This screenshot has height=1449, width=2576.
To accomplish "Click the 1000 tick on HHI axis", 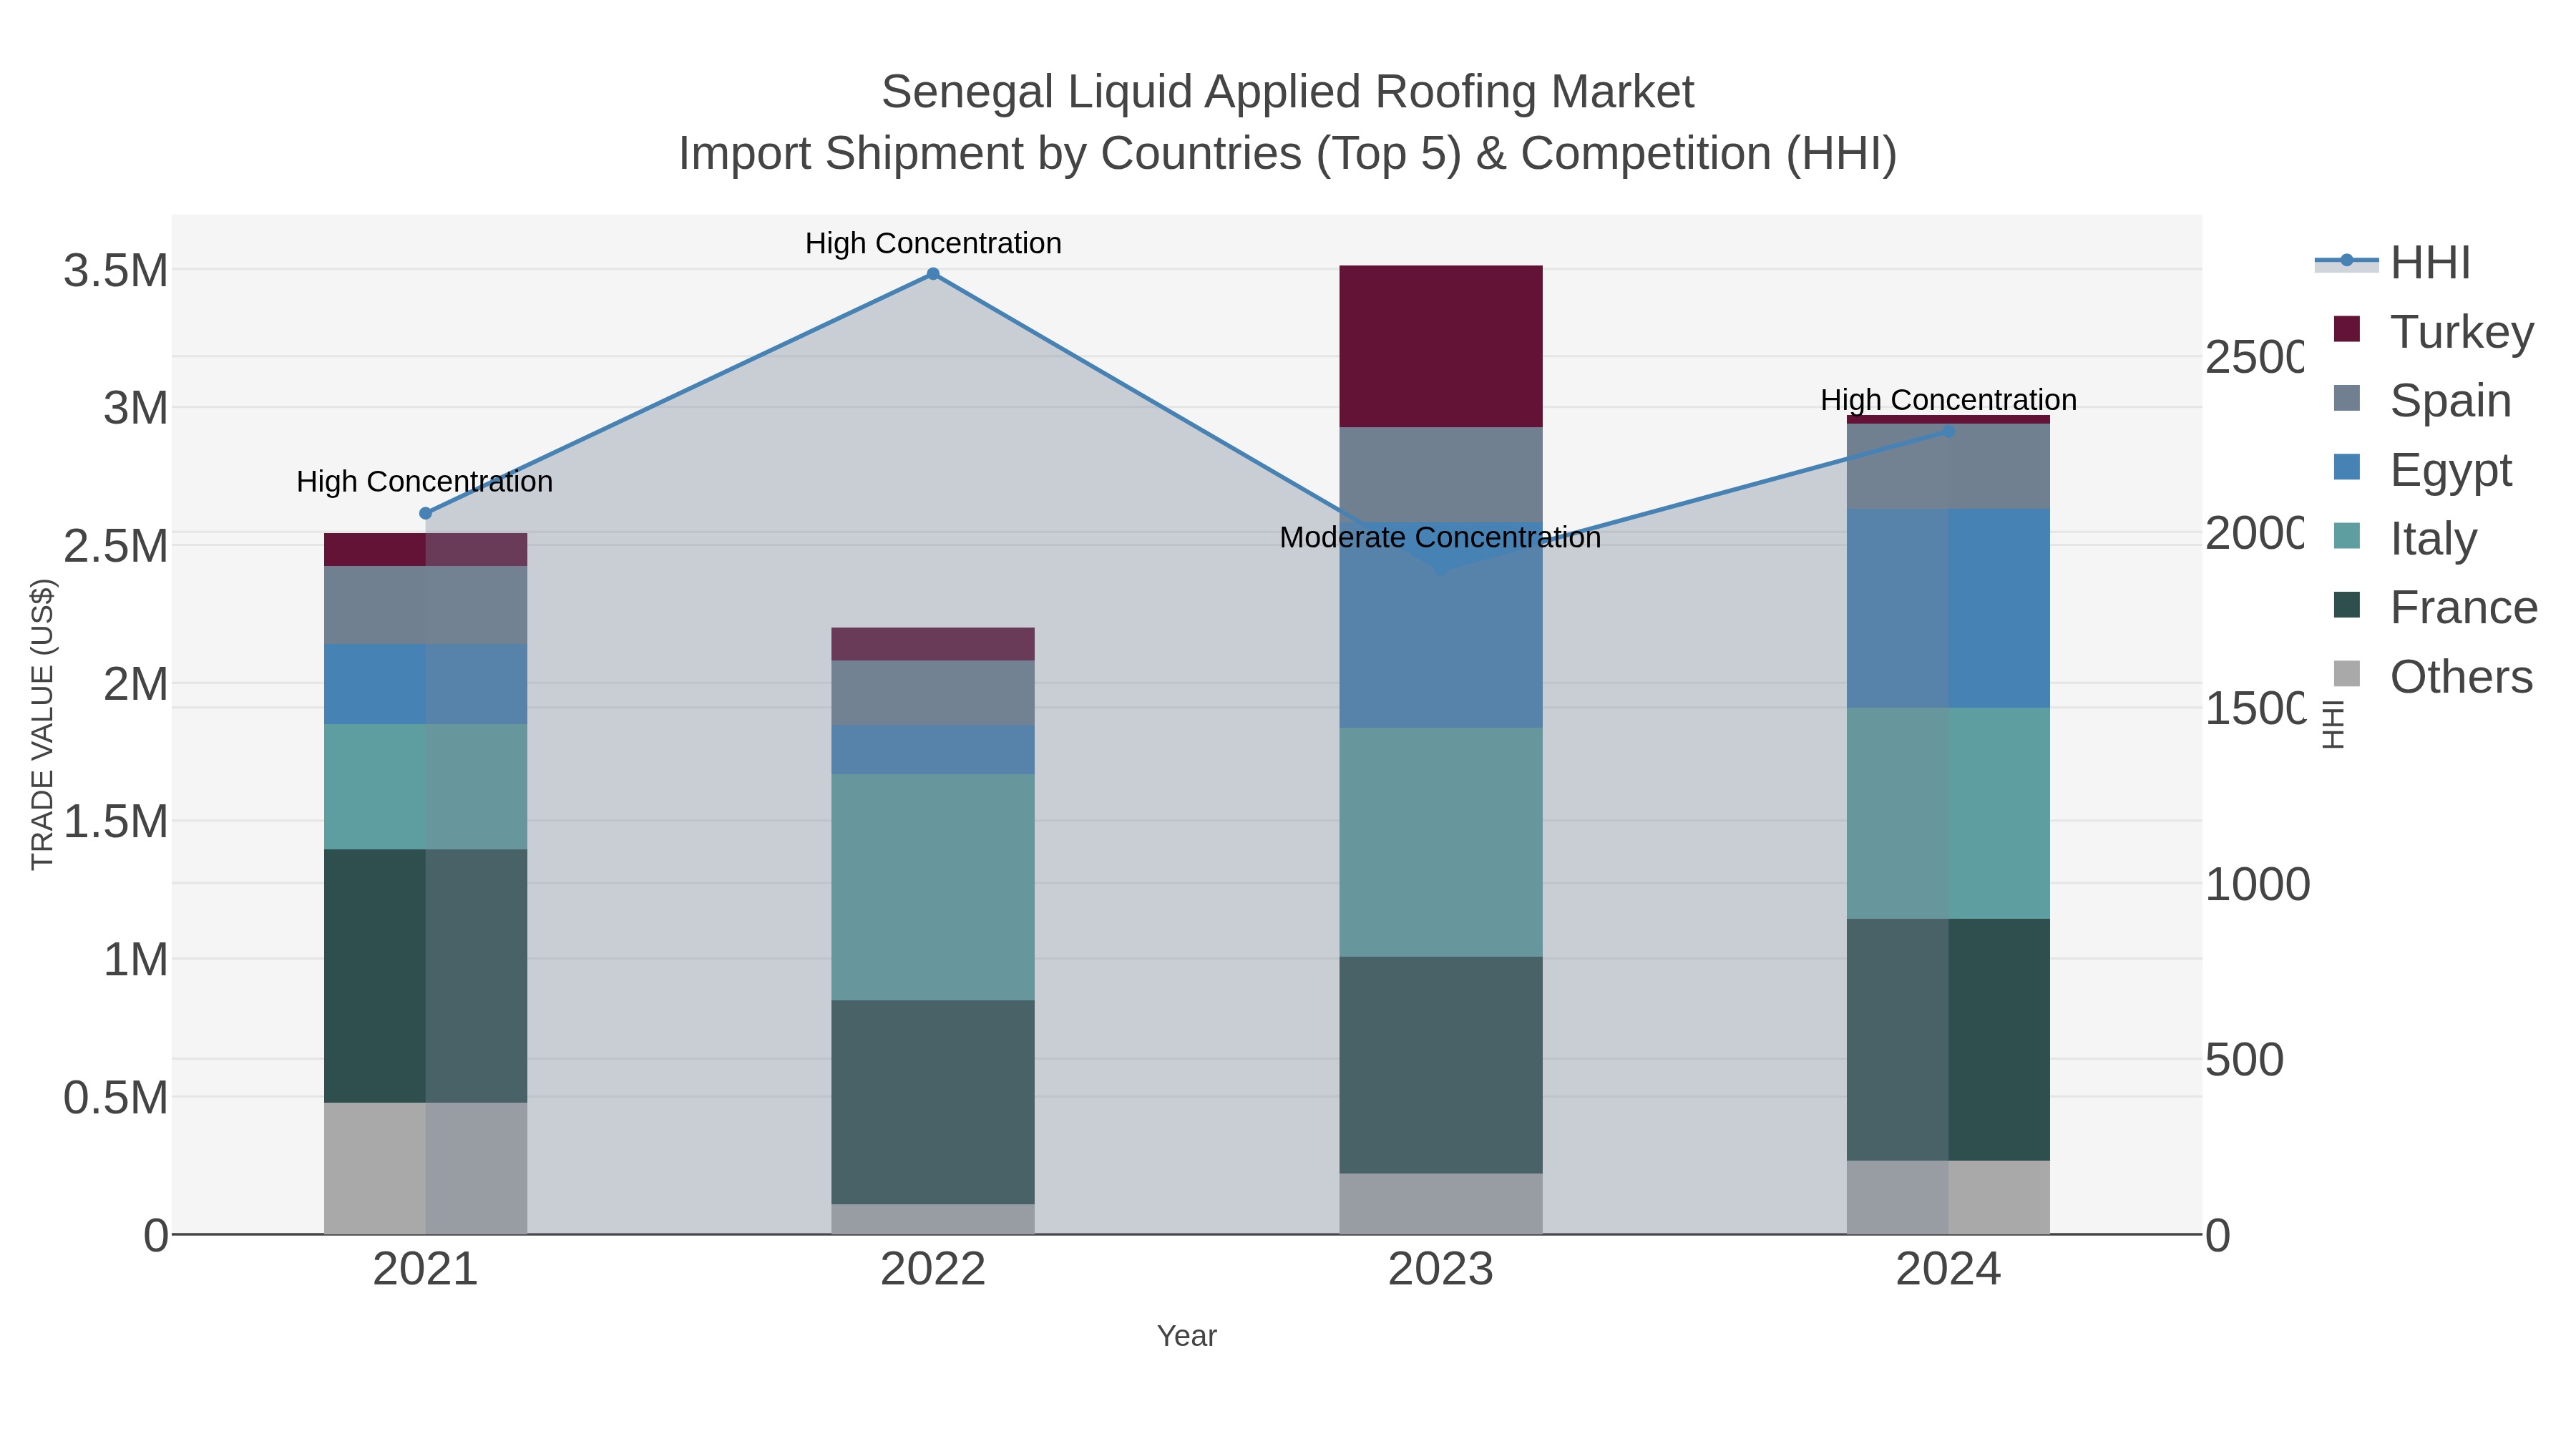I will coord(2257,884).
